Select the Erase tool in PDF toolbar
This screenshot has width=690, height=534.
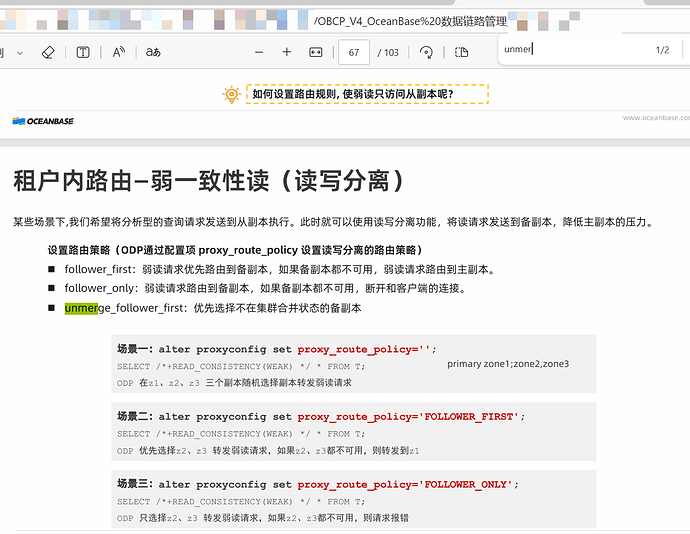[x=47, y=52]
